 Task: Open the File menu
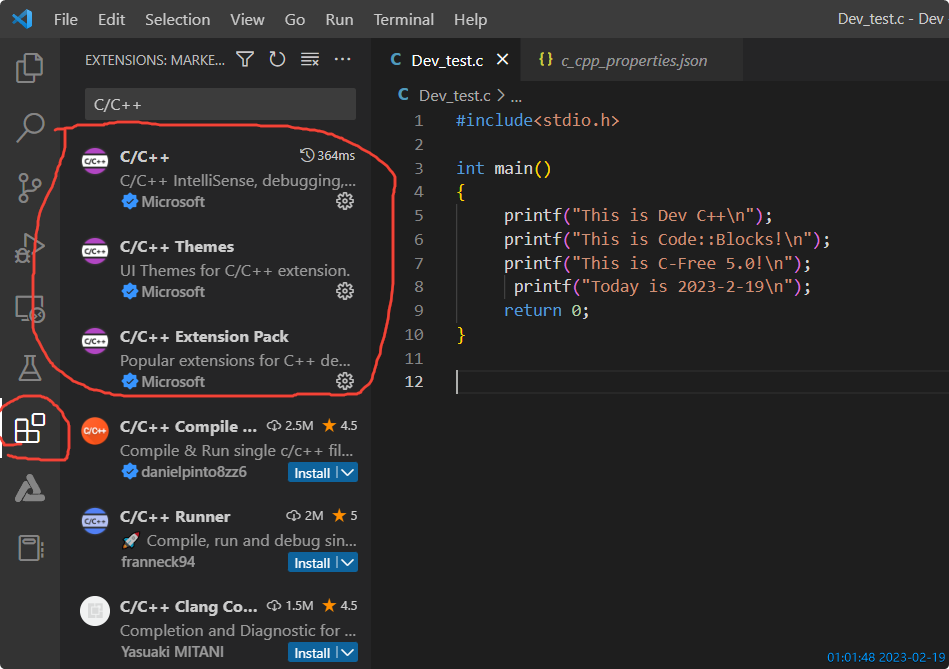point(65,19)
